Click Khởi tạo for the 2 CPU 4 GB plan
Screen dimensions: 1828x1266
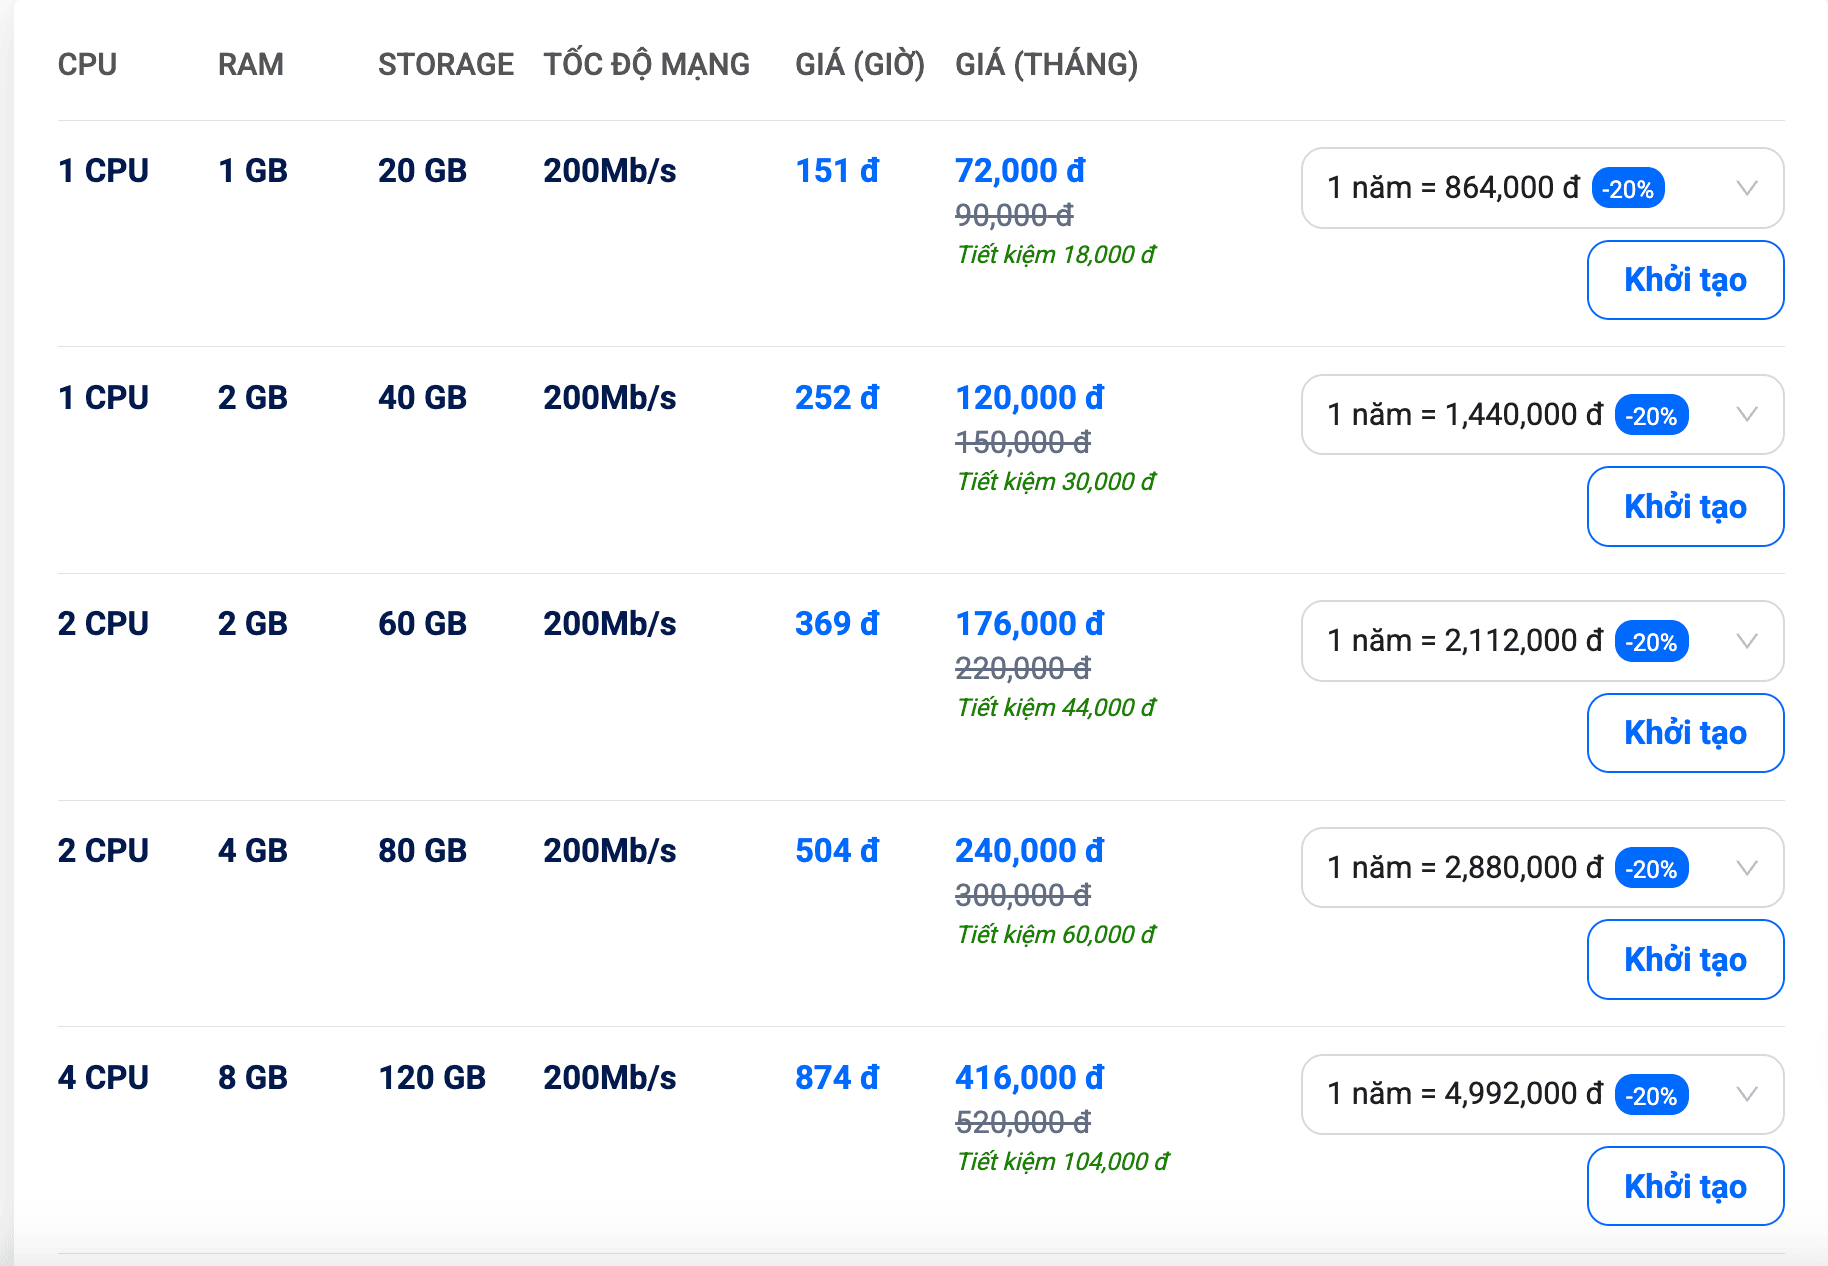point(1685,960)
